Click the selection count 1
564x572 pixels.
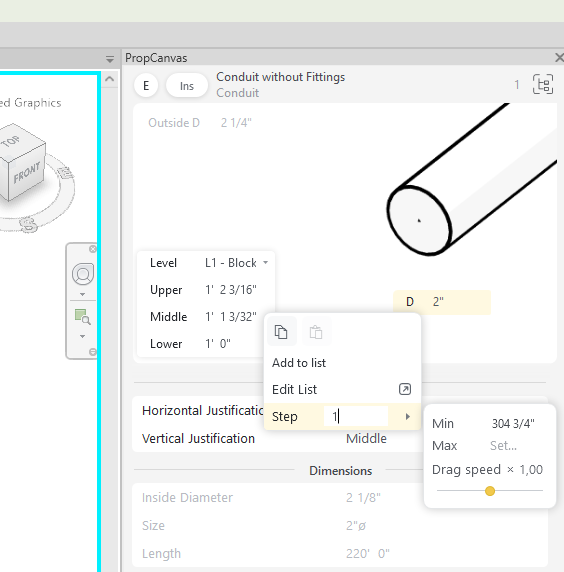(517, 85)
